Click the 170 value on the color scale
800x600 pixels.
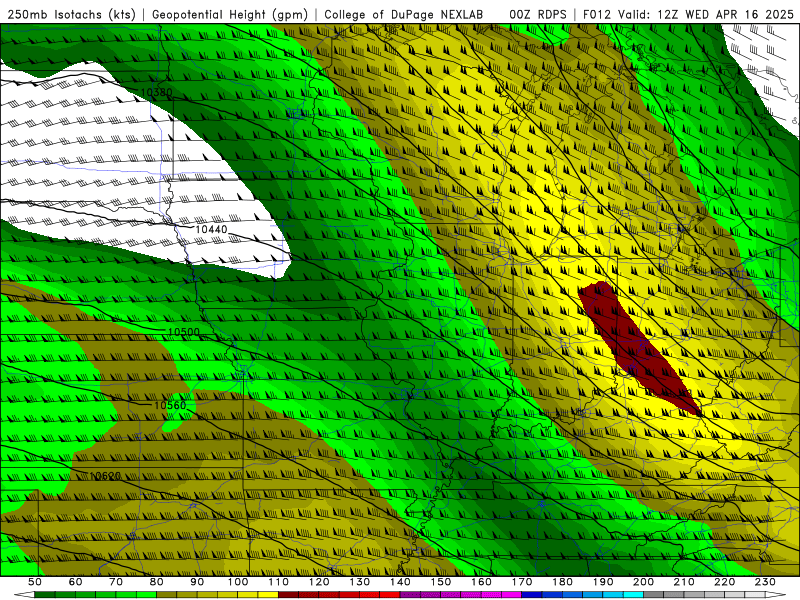[x=522, y=582]
